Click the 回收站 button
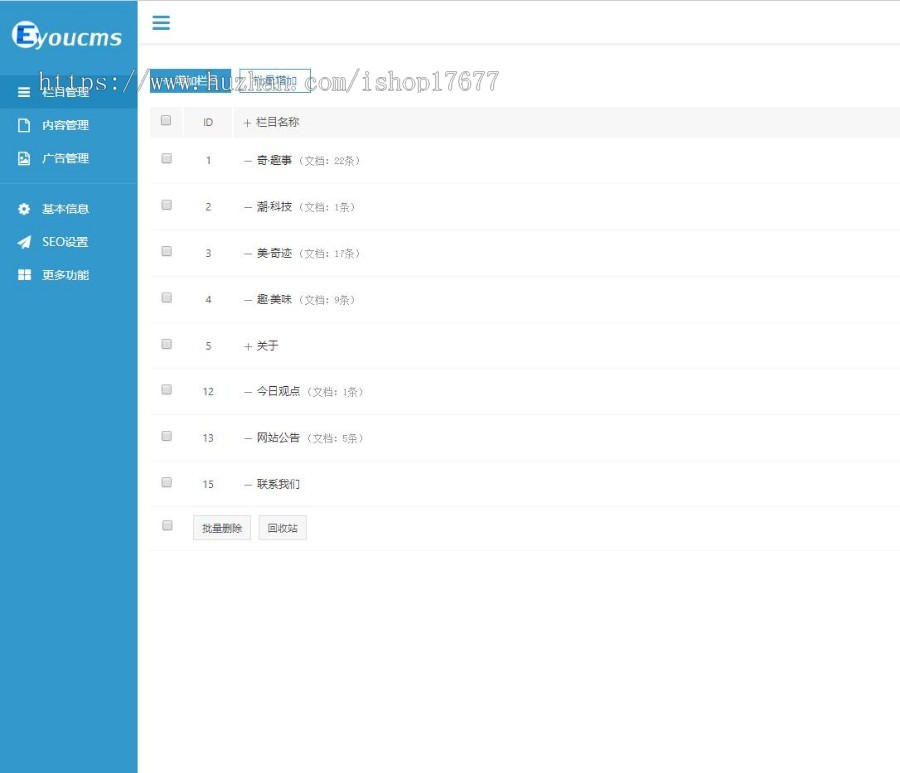The image size is (900, 773). click(x=282, y=528)
